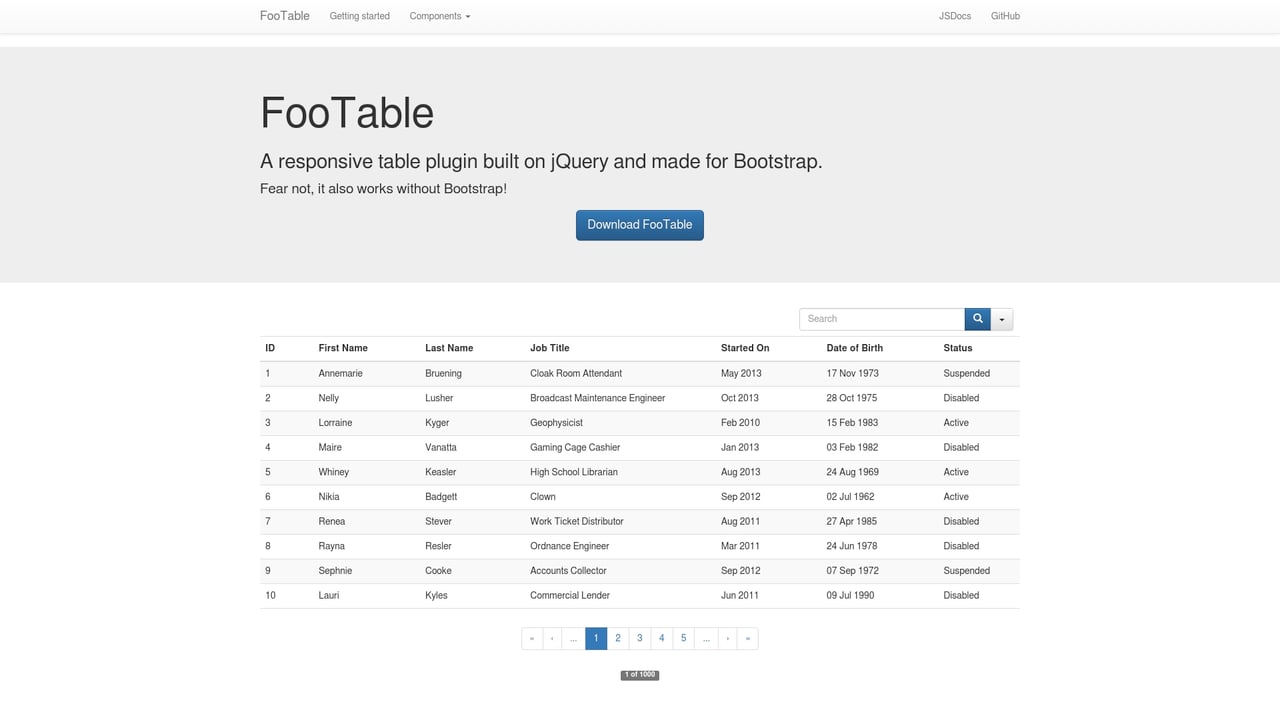This screenshot has height=720, width=1280.
Task: Click the right pagination ellipsis
Action: pyautogui.click(x=705, y=638)
